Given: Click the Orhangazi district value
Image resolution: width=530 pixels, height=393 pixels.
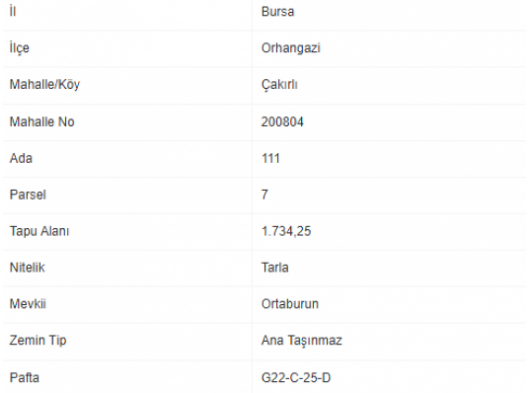Looking at the screenshot, I should (x=291, y=48).
